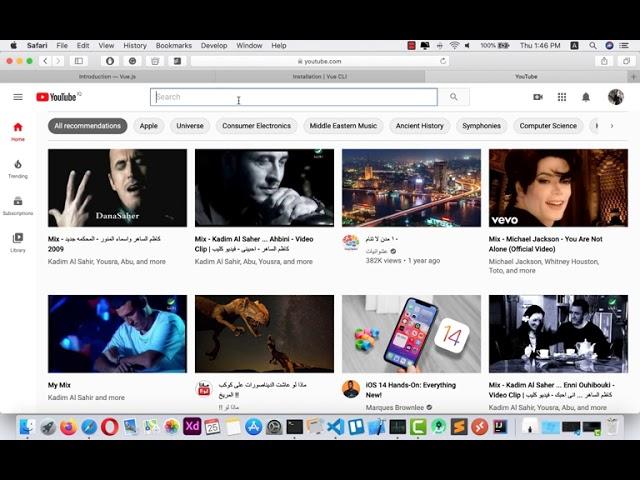Open Library in the sidebar
The image size is (640, 480).
coord(18,242)
